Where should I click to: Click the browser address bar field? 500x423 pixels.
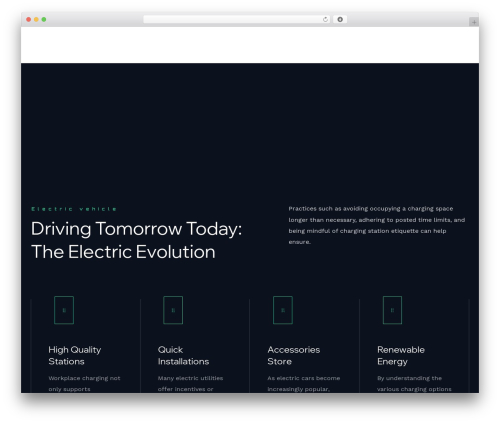tap(237, 20)
